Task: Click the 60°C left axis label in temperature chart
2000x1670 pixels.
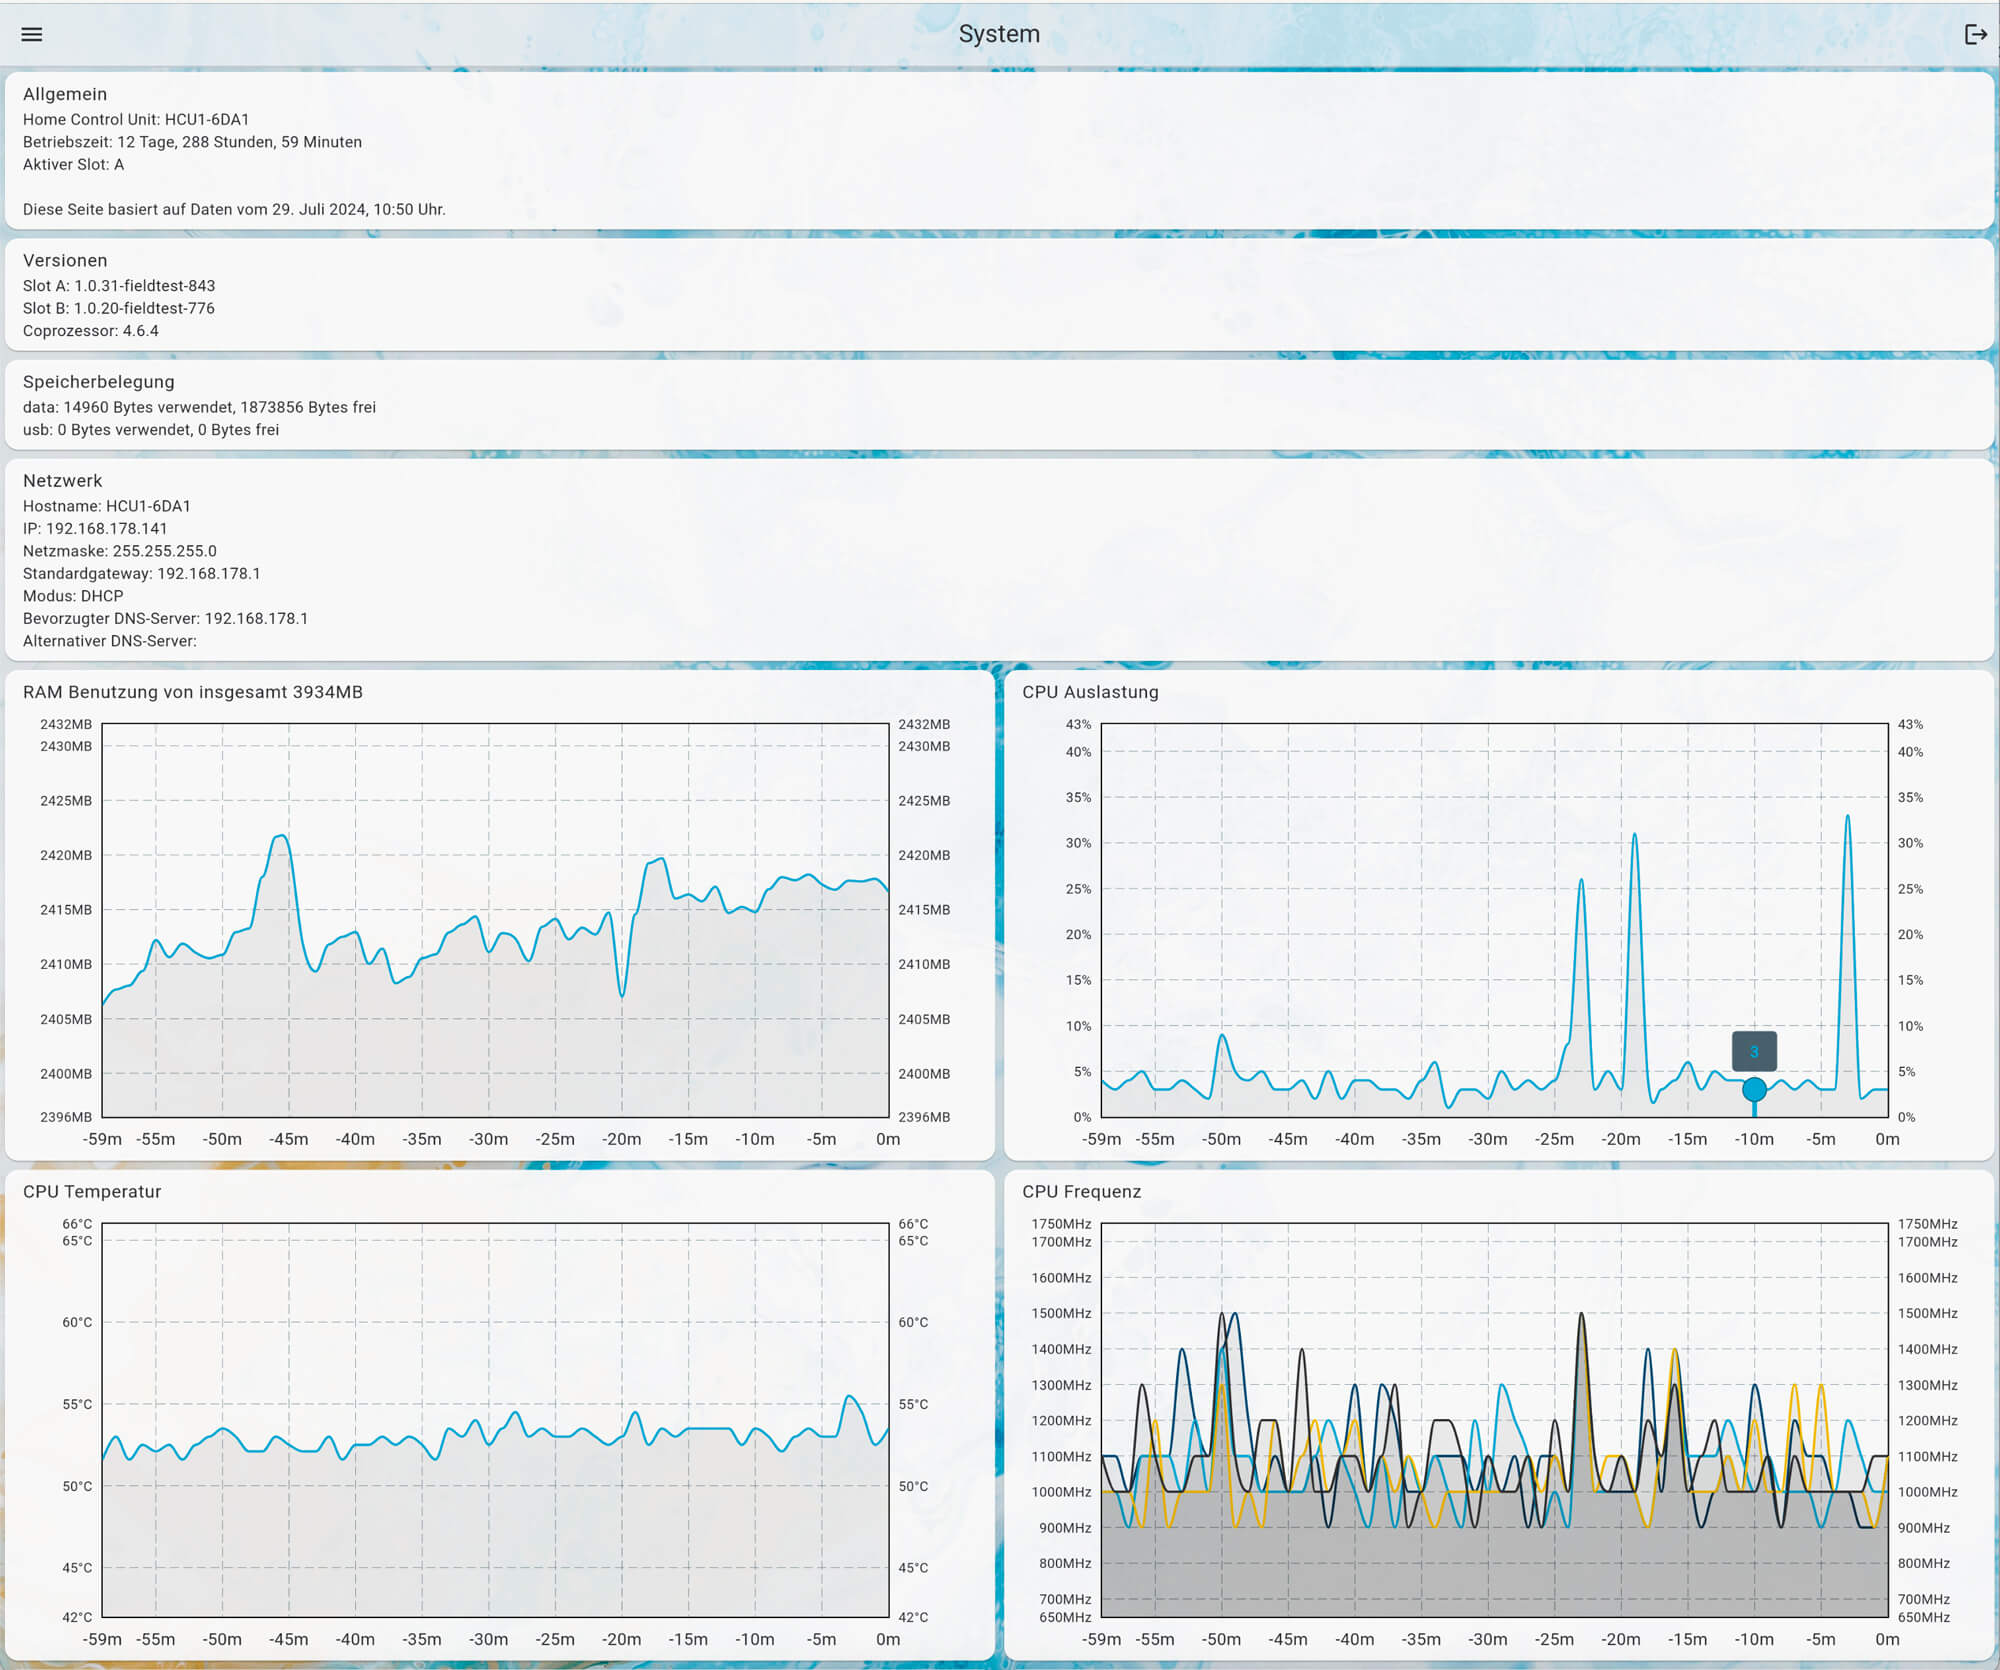Action: (x=77, y=1323)
